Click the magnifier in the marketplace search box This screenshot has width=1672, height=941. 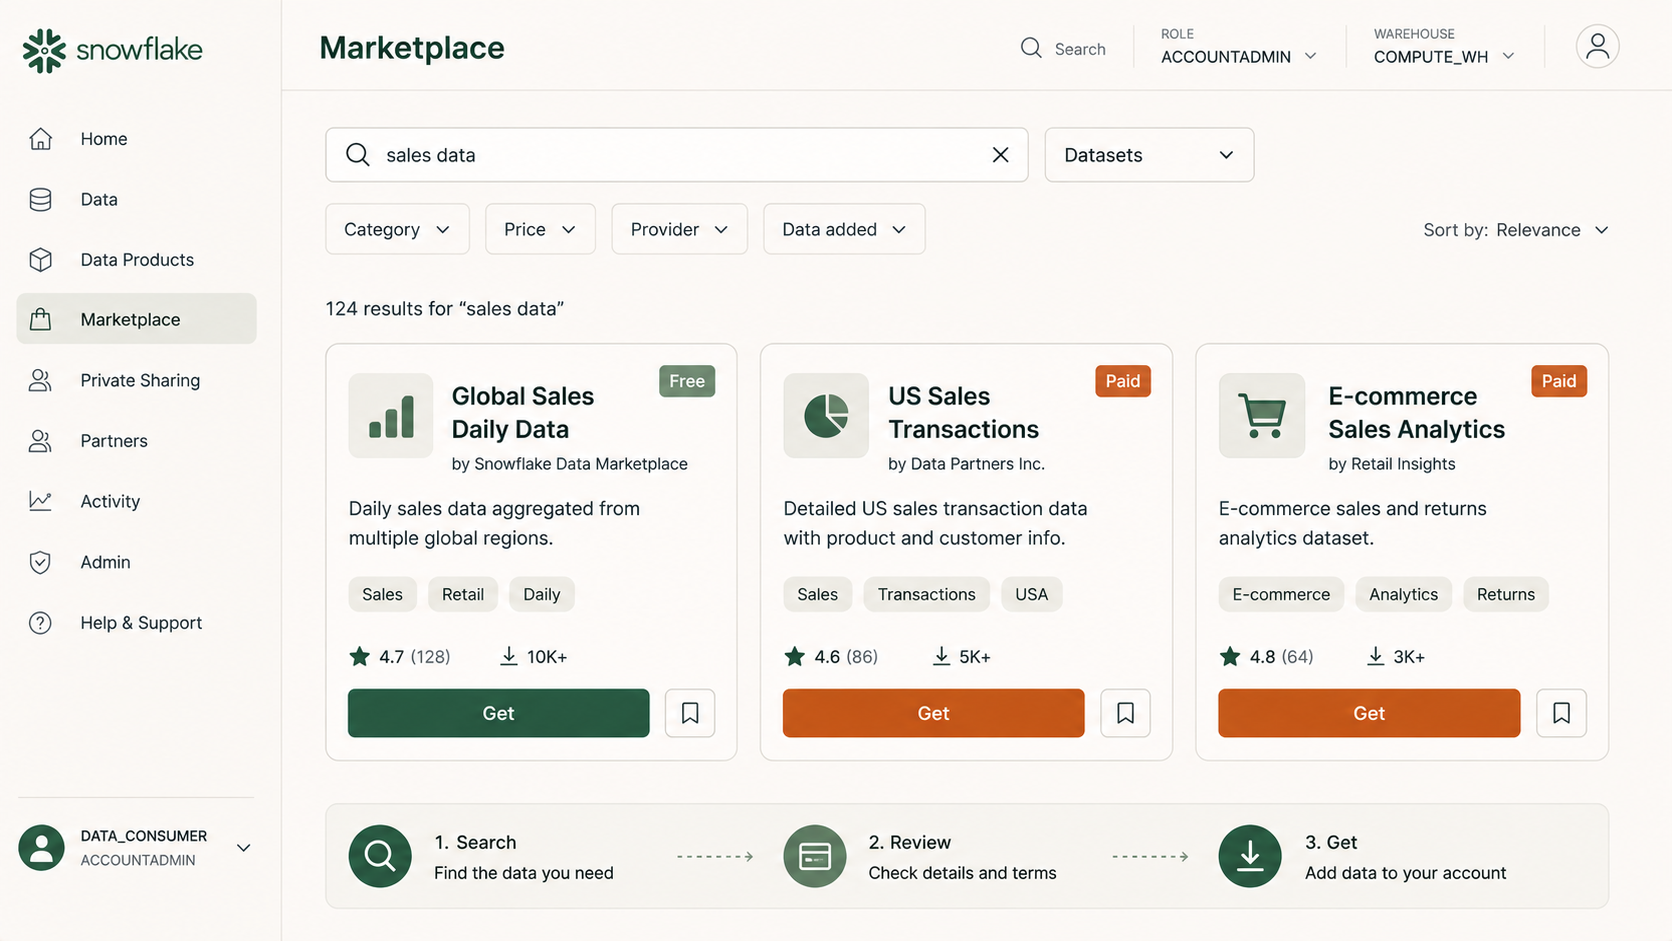(x=358, y=155)
